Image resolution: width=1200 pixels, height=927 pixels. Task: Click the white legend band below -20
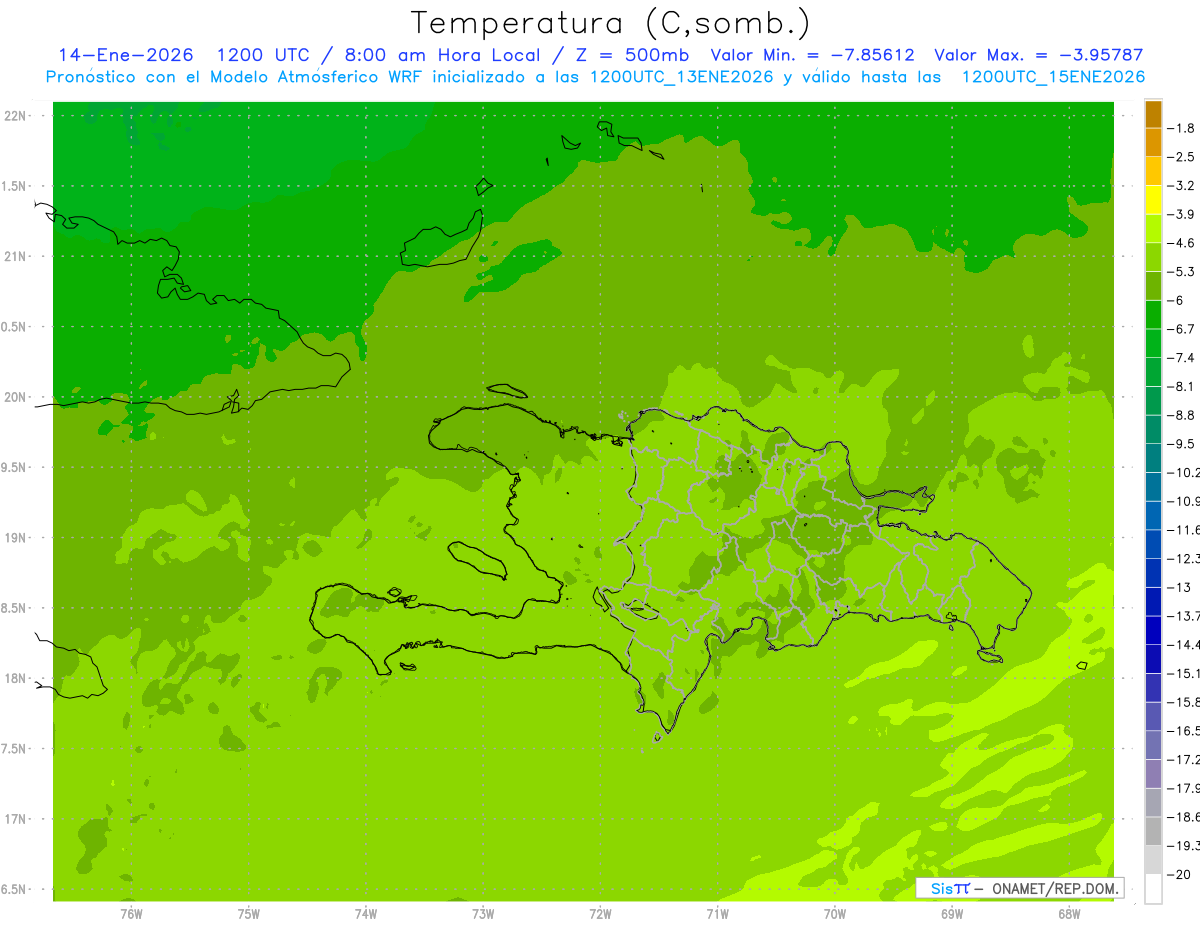tap(1153, 888)
